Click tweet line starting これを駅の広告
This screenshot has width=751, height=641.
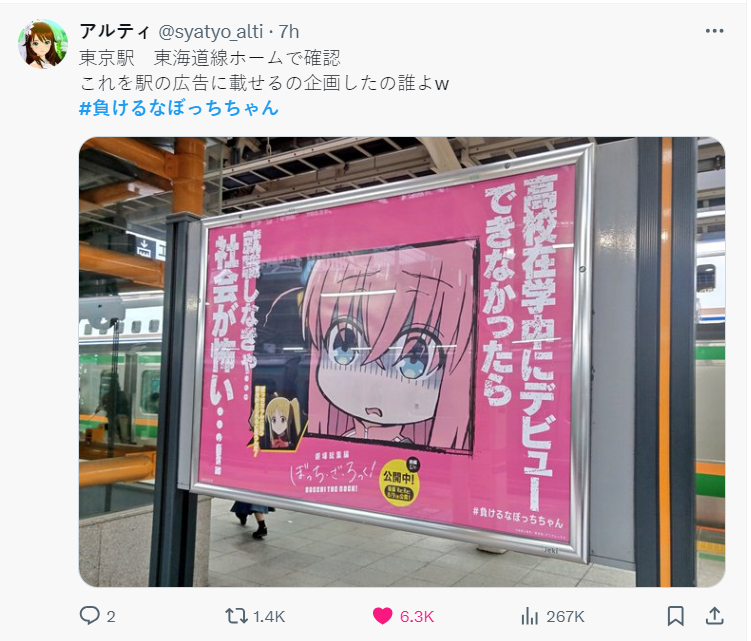click(x=264, y=83)
